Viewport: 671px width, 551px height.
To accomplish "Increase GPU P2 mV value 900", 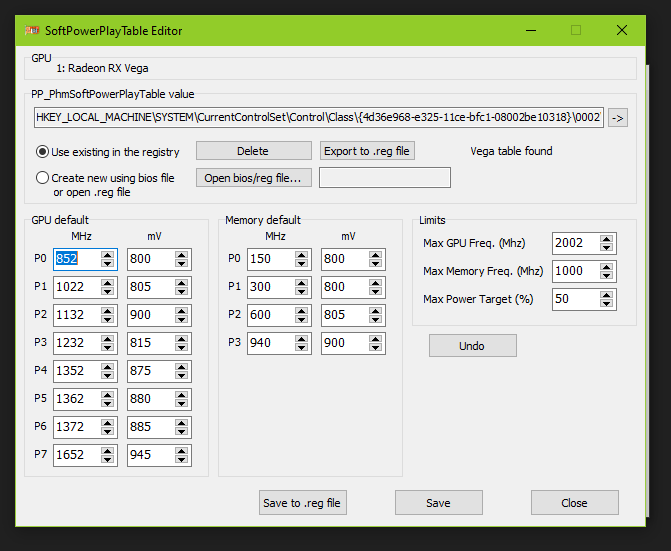I will (181, 311).
